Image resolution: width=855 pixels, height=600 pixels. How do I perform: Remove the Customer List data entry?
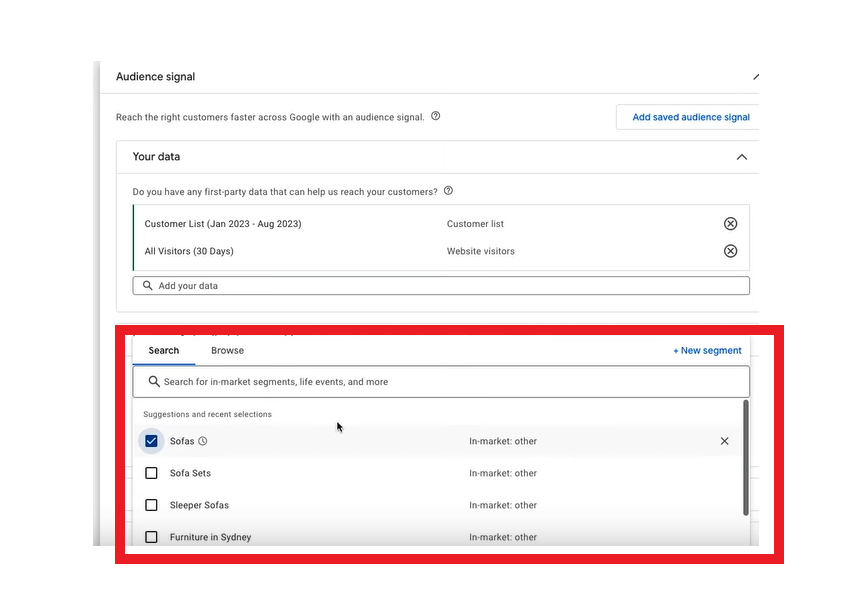pyautogui.click(x=730, y=224)
